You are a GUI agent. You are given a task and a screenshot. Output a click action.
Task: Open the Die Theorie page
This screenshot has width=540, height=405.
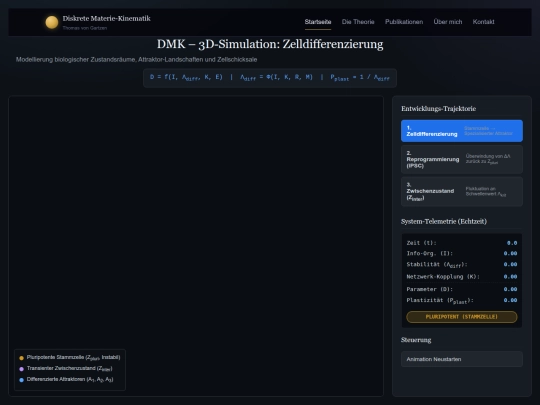pos(358,22)
